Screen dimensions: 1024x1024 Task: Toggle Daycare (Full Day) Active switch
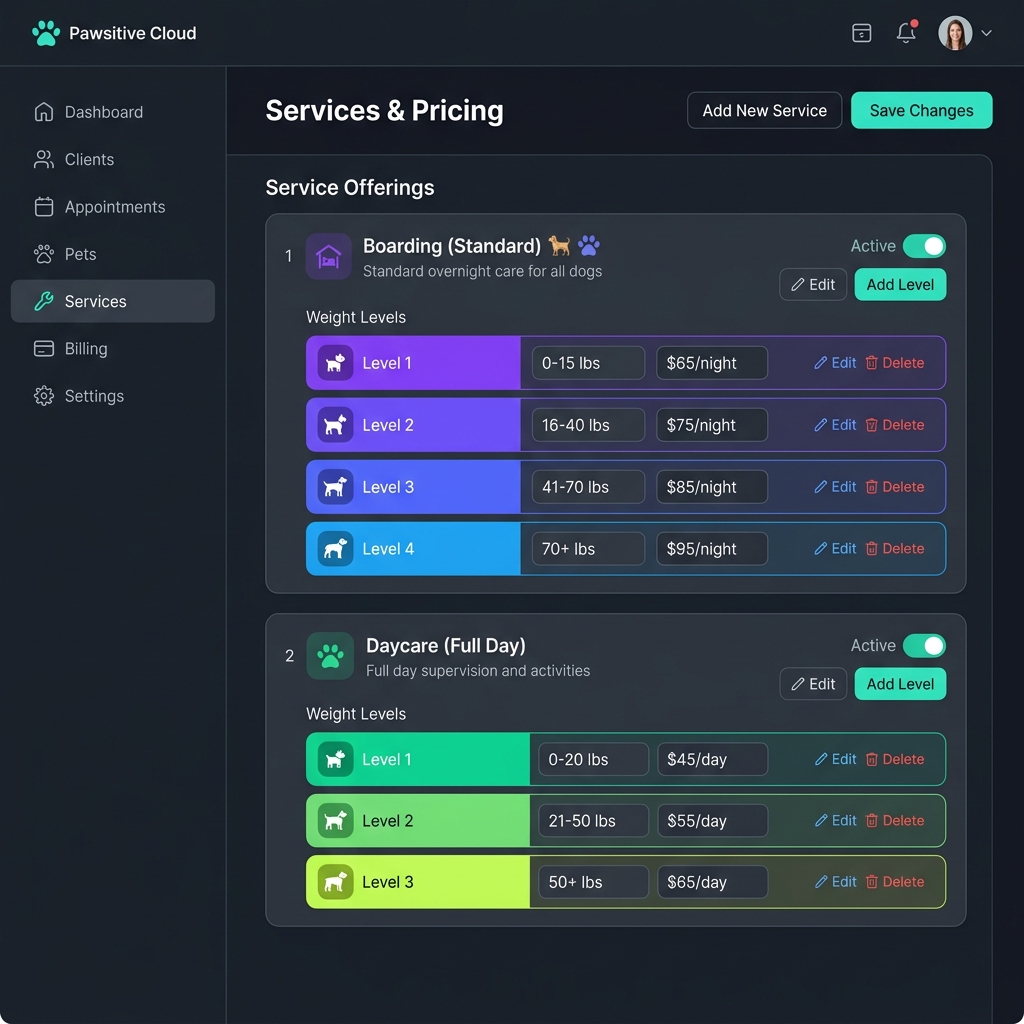[x=924, y=646]
